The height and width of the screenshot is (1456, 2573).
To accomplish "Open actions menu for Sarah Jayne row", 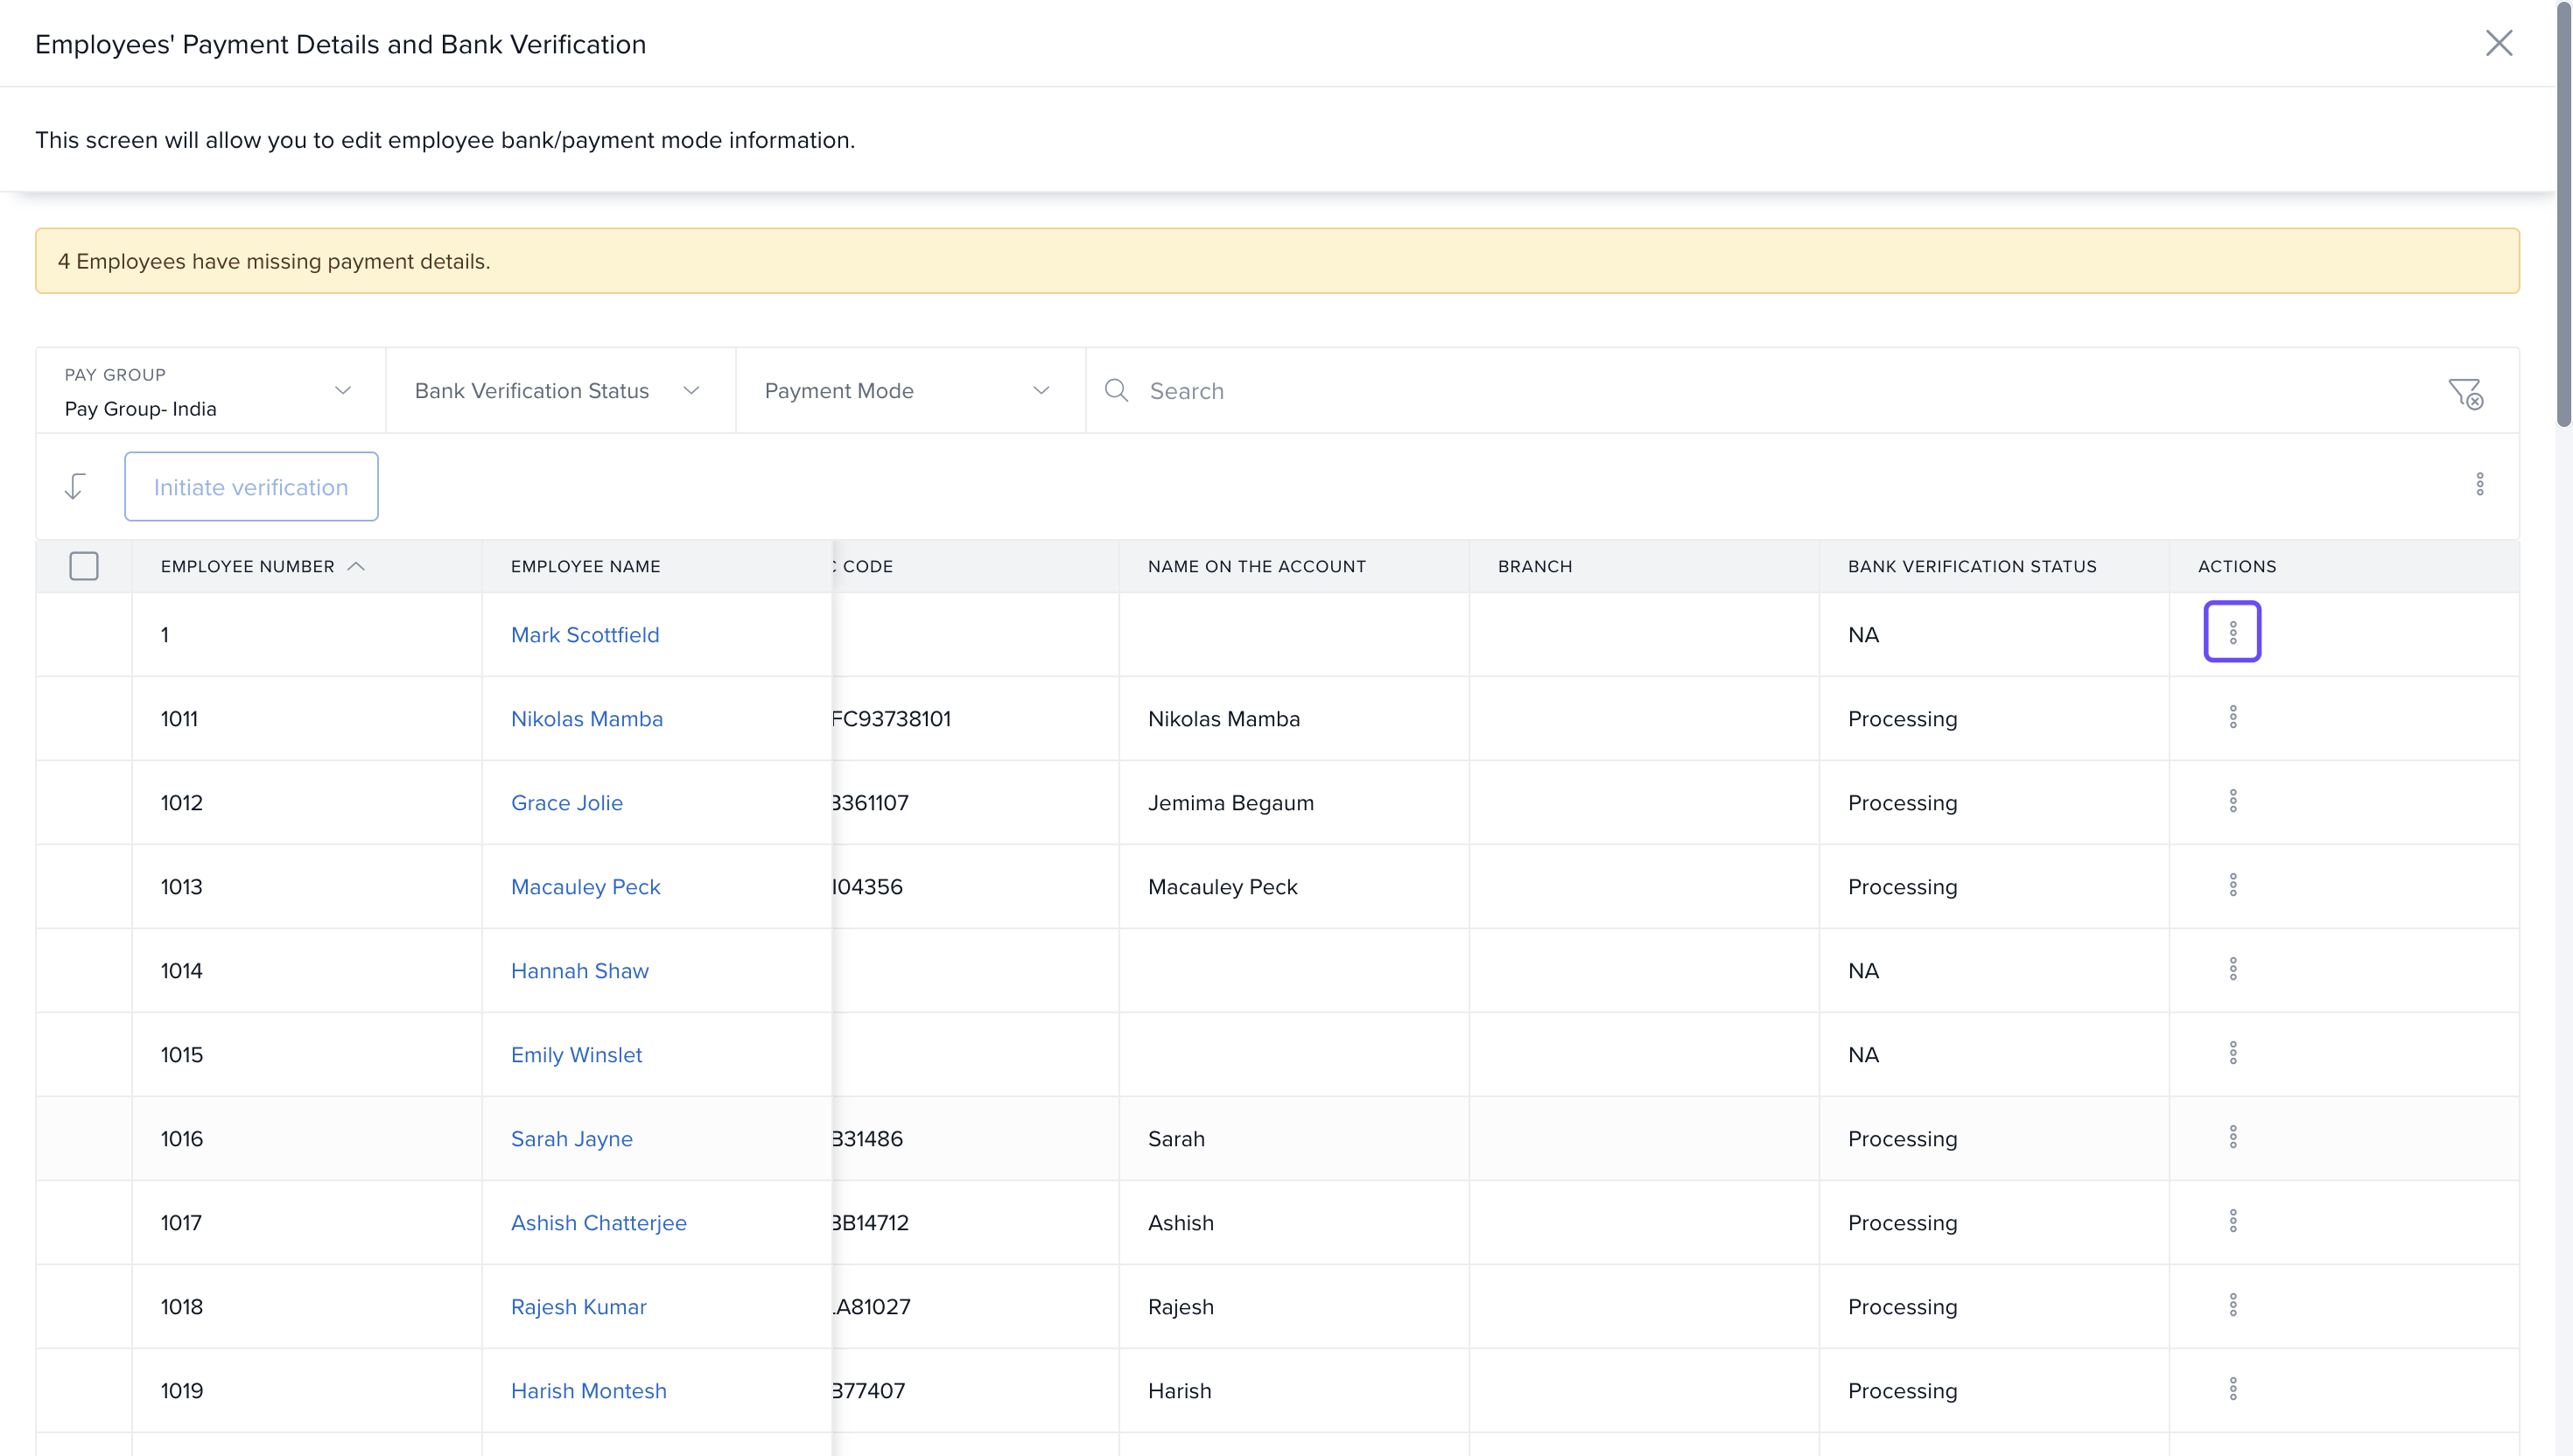I will [2232, 1137].
